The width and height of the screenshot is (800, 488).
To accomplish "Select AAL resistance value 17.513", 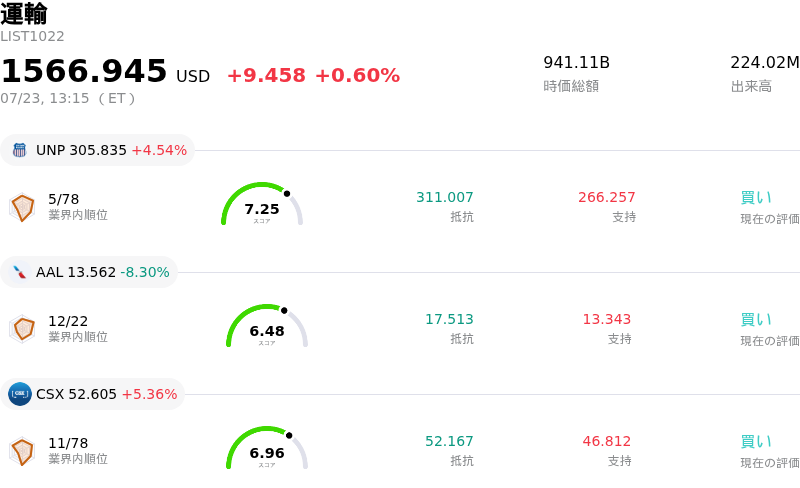I will click(x=449, y=319).
